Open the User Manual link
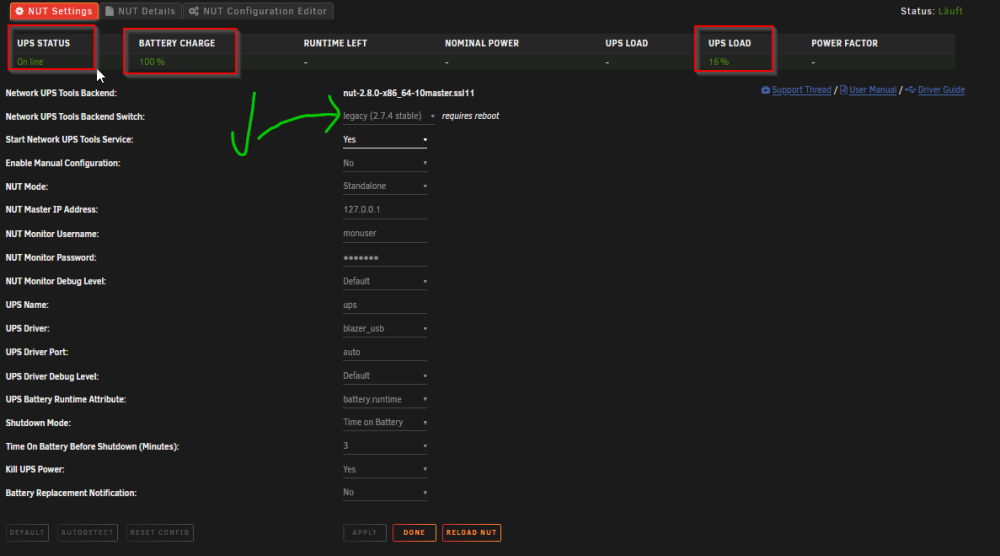 (872, 90)
